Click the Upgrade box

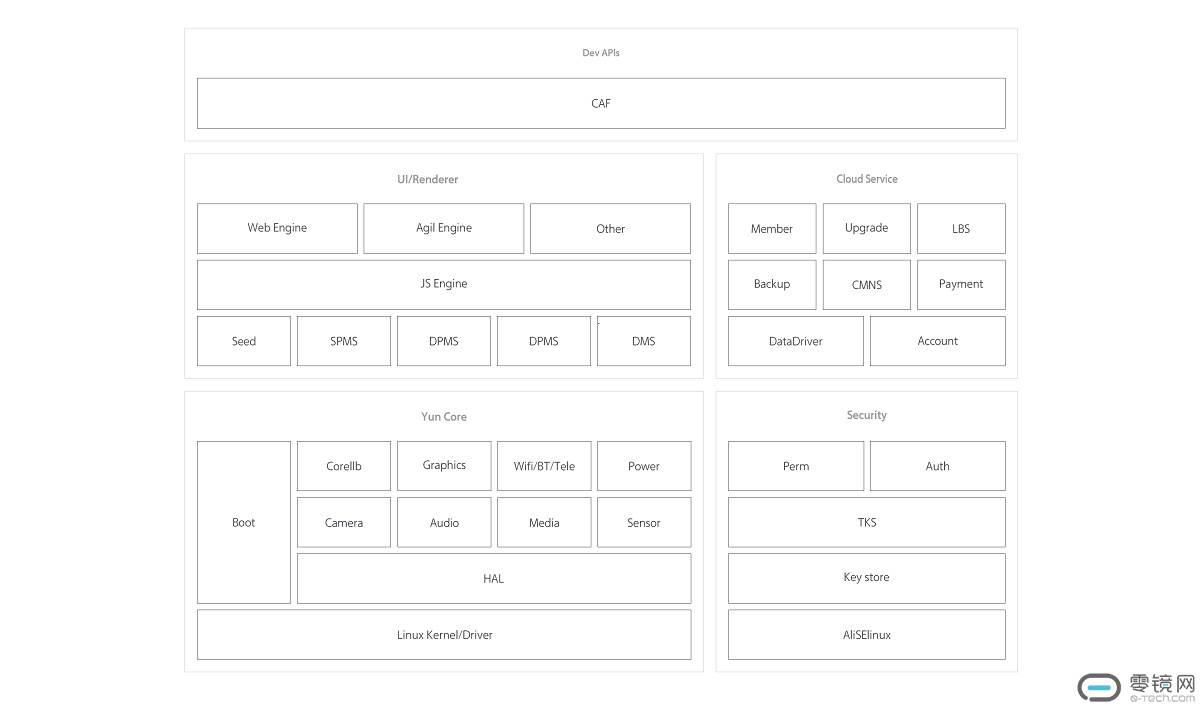tap(867, 228)
